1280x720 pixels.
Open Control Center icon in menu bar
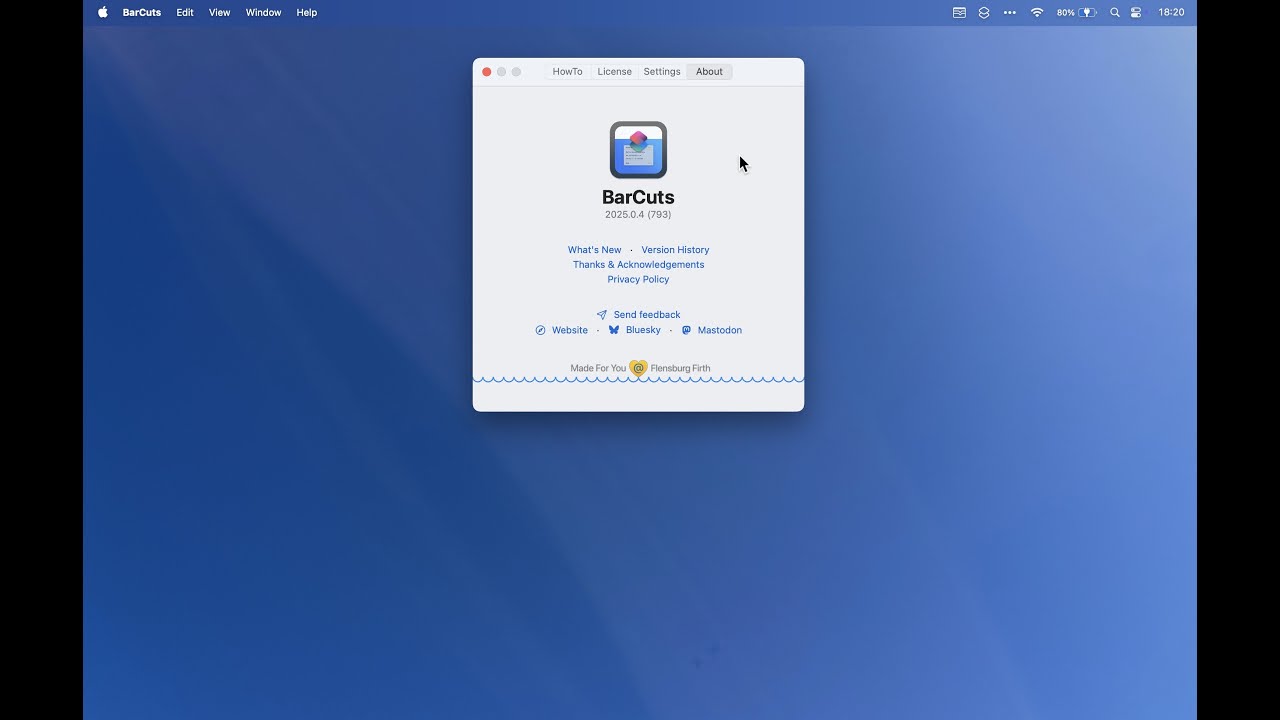(1136, 13)
